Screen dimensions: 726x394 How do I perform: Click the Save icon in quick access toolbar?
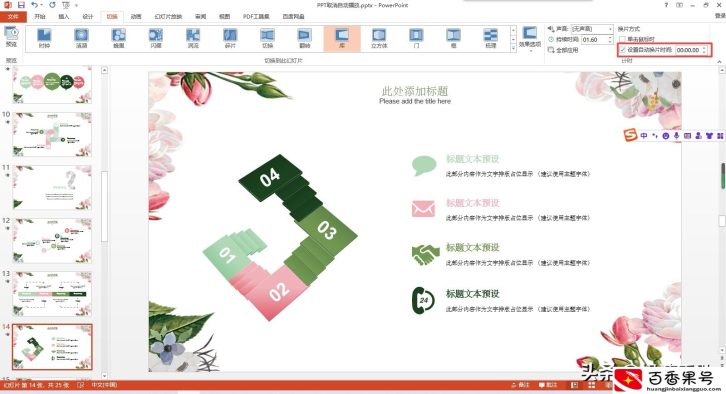click(21, 5)
